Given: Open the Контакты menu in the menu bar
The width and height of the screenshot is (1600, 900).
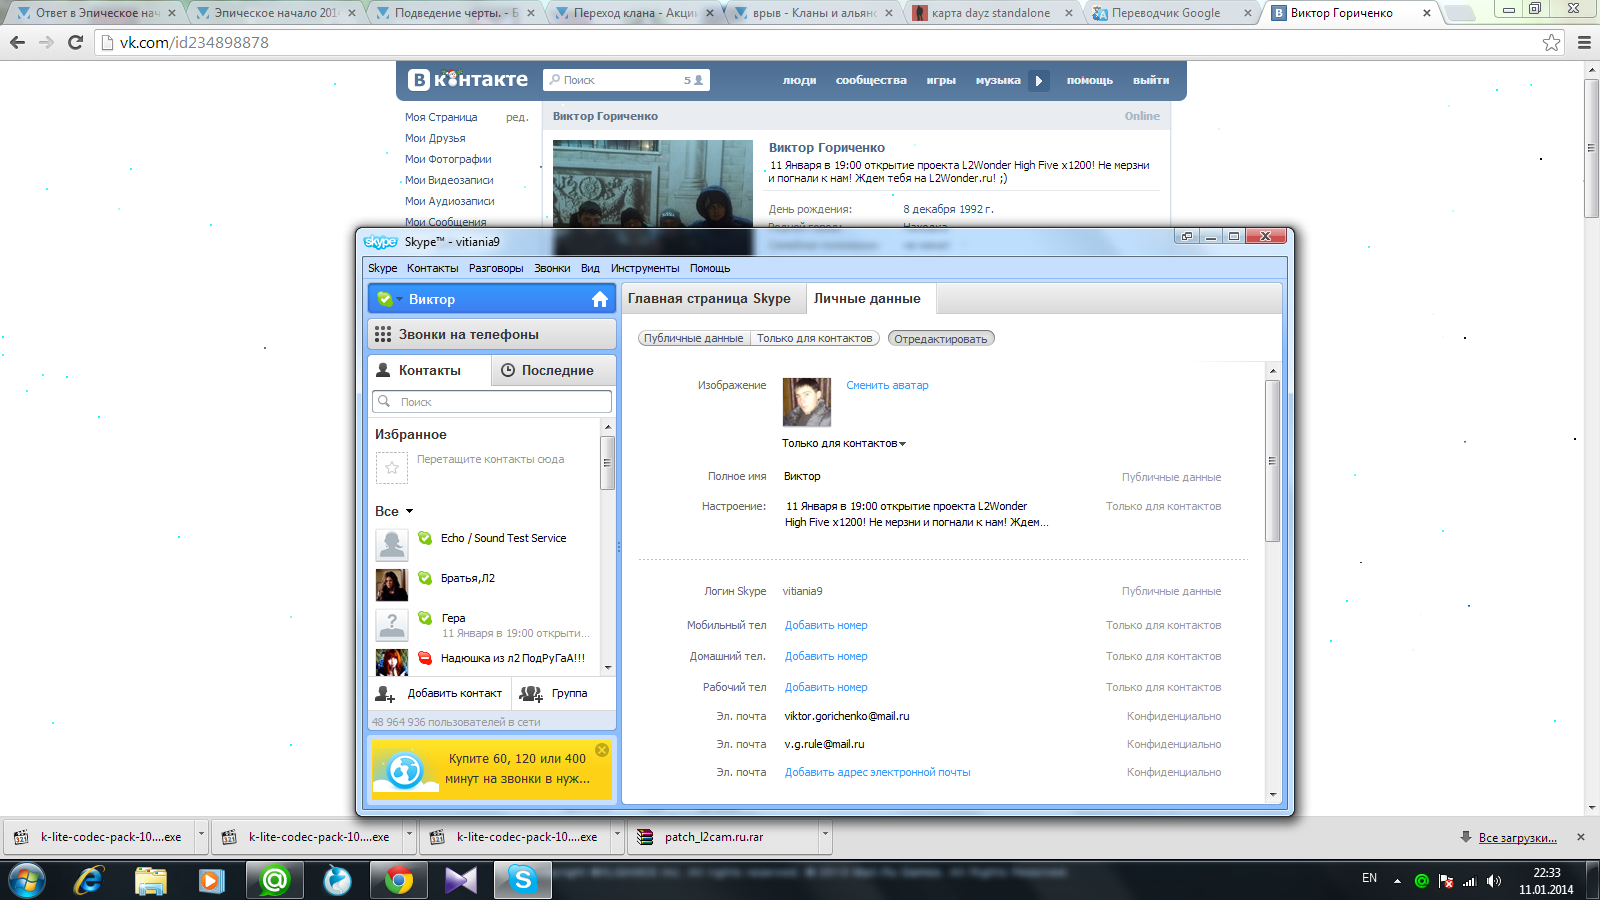Looking at the screenshot, I should tap(432, 268).
